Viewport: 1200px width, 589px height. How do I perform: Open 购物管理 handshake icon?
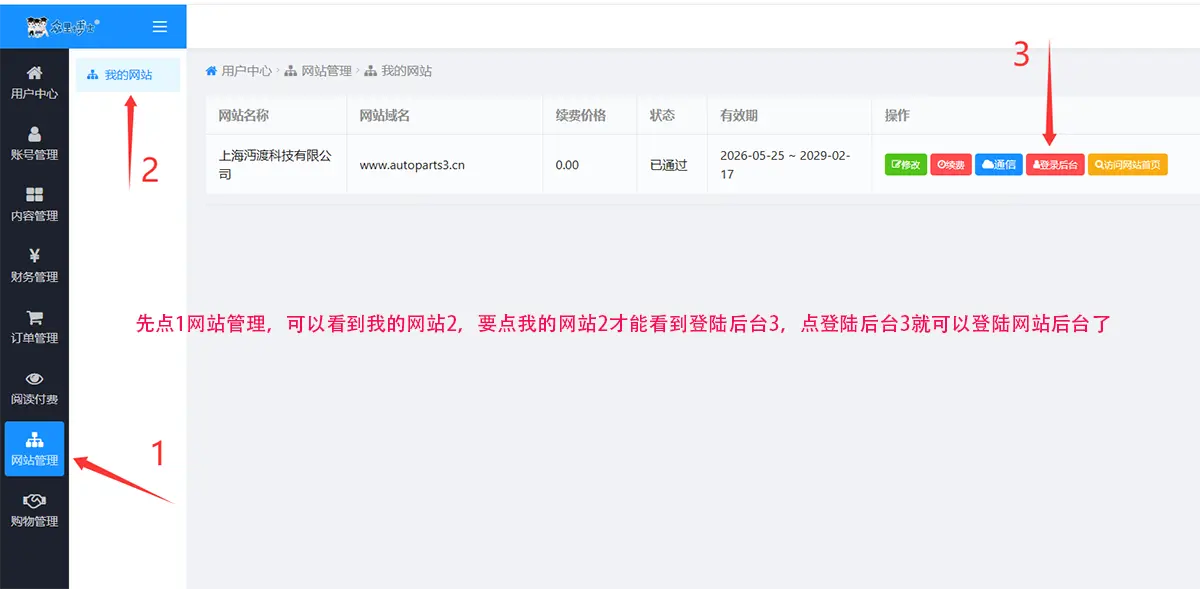[34, 501]
